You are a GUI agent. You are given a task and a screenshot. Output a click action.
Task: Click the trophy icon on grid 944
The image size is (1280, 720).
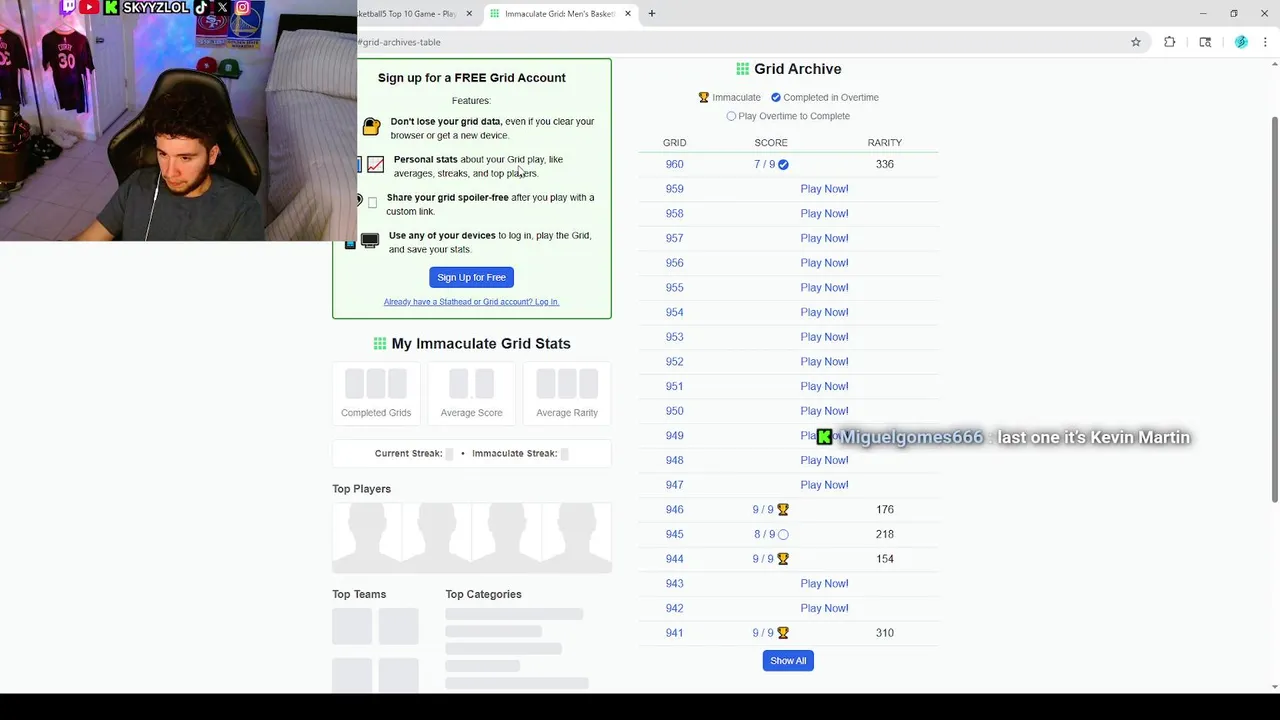(x=783, y=559)
